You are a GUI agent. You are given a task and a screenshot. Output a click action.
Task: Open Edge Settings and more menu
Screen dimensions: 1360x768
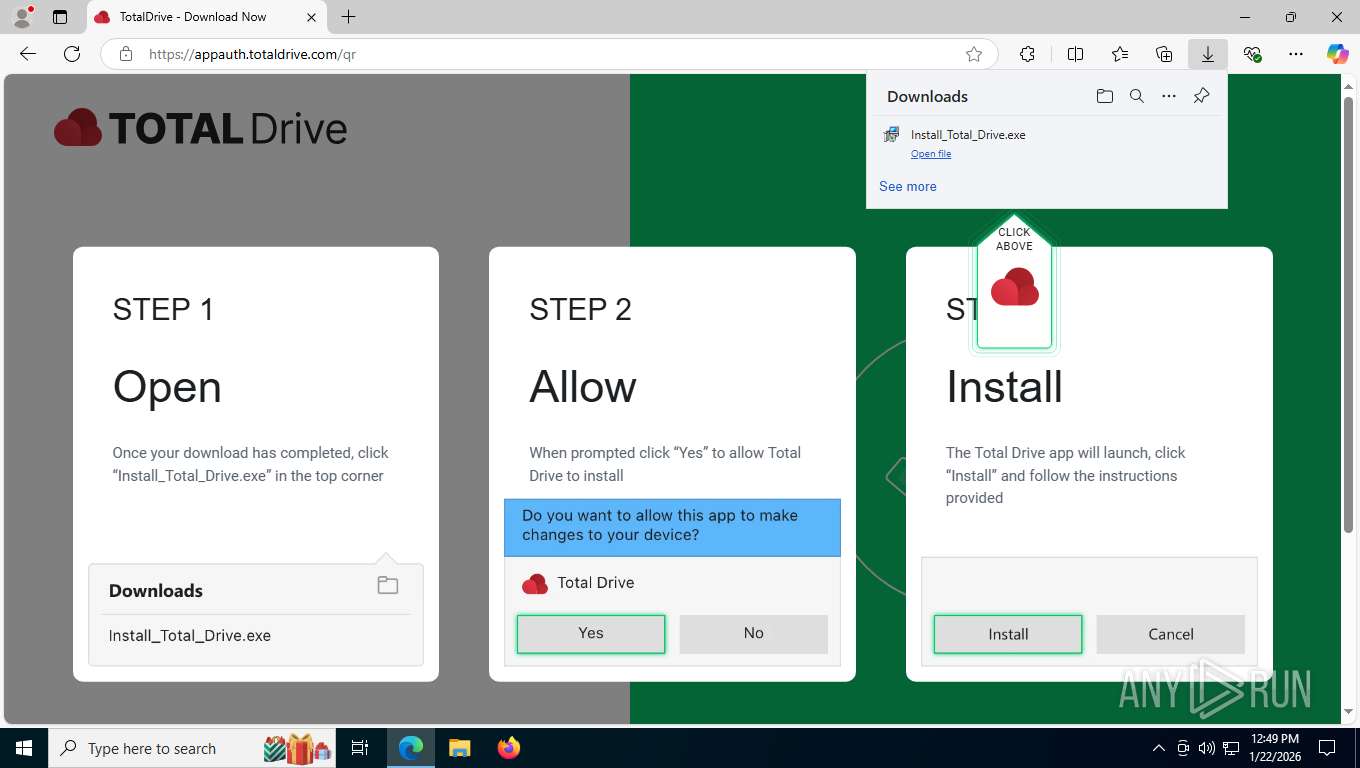click(x=1296, y=54)
